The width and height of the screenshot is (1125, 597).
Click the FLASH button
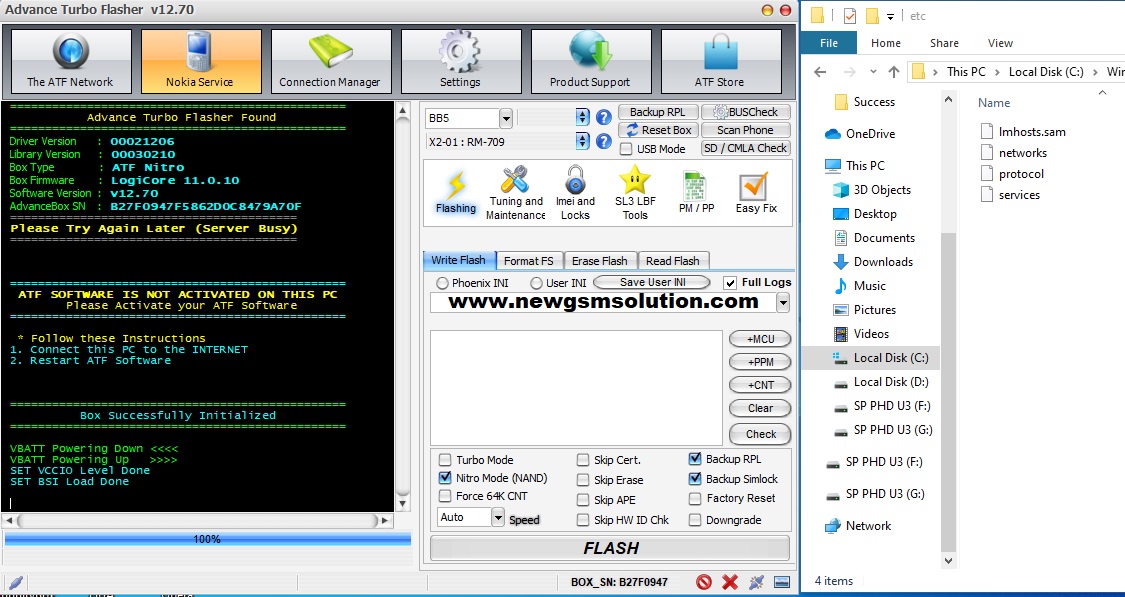pyautogui.click(x=611, y=548)
